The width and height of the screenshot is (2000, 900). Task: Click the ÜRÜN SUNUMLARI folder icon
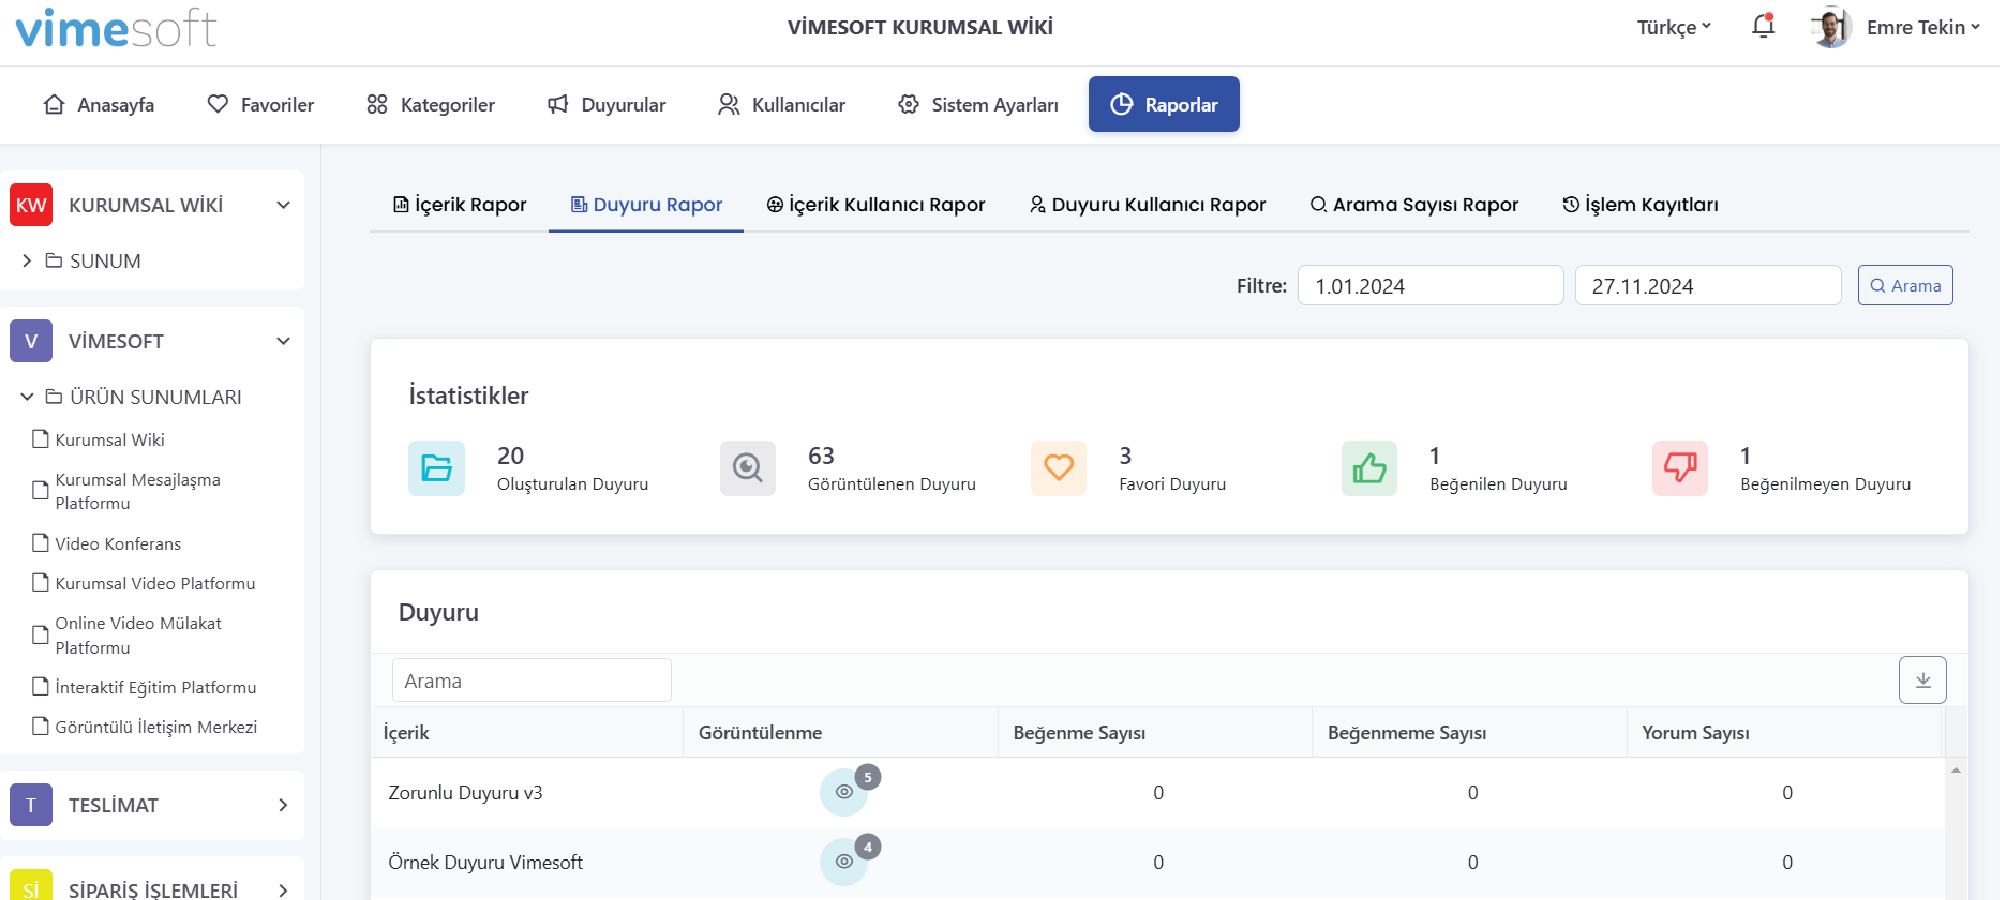coord(54,397)
